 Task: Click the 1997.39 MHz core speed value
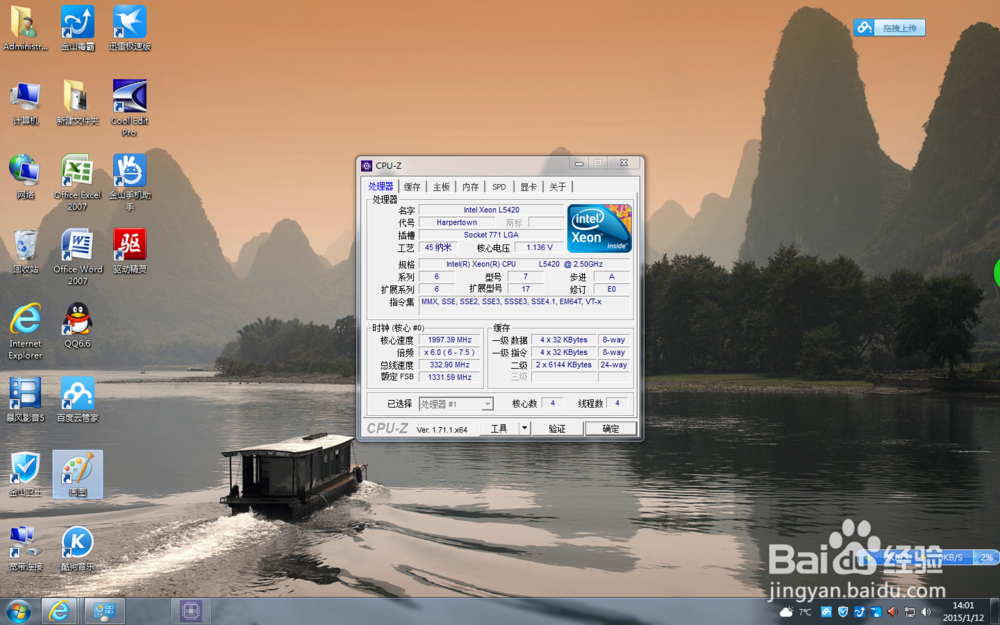449,340
